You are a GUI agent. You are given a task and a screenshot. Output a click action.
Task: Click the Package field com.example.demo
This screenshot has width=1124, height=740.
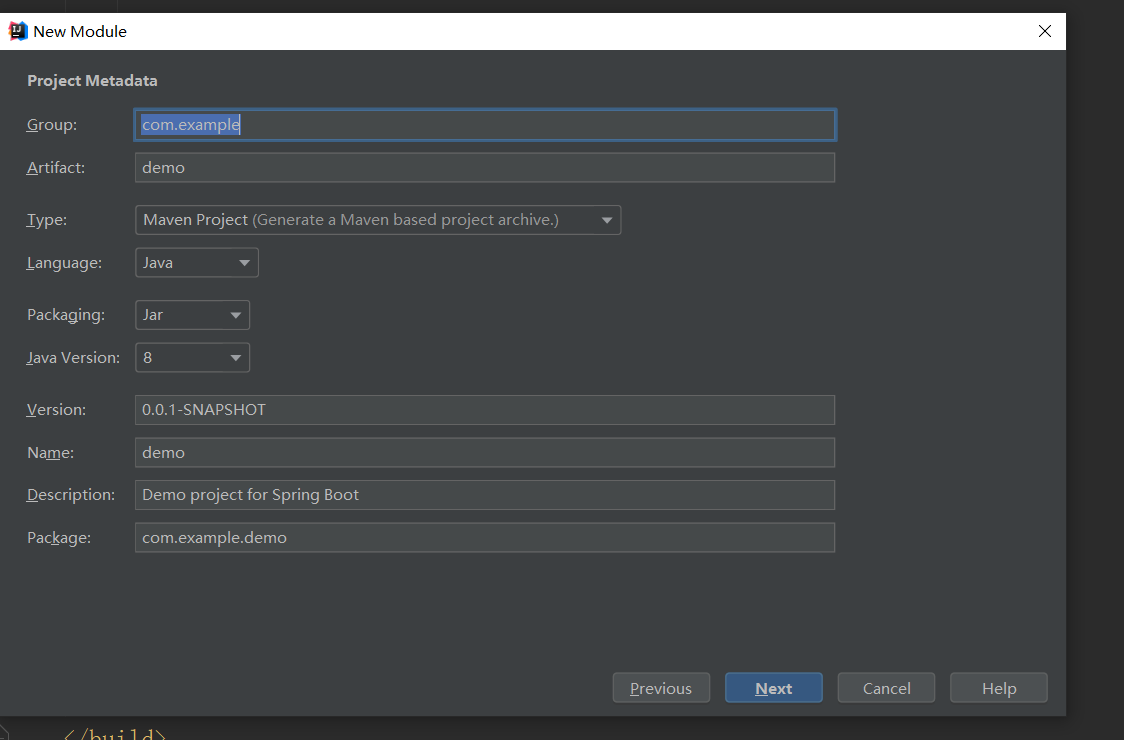coord(485,538)
